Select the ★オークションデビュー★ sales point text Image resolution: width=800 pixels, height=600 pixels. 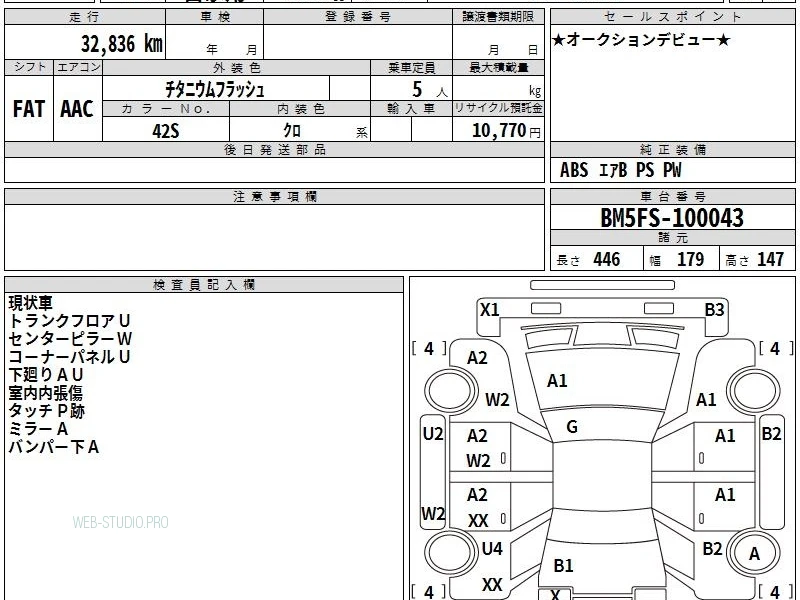(x=641, y=40)
